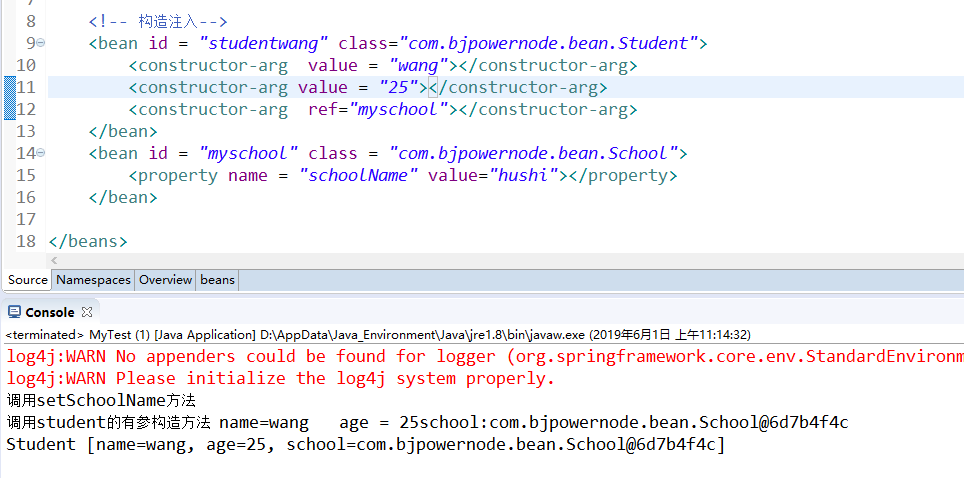The height and width of the screenshot is (478, 964).
Task: Click the "com.bjpowernode.bean.Student" class value
Action: 549,43
